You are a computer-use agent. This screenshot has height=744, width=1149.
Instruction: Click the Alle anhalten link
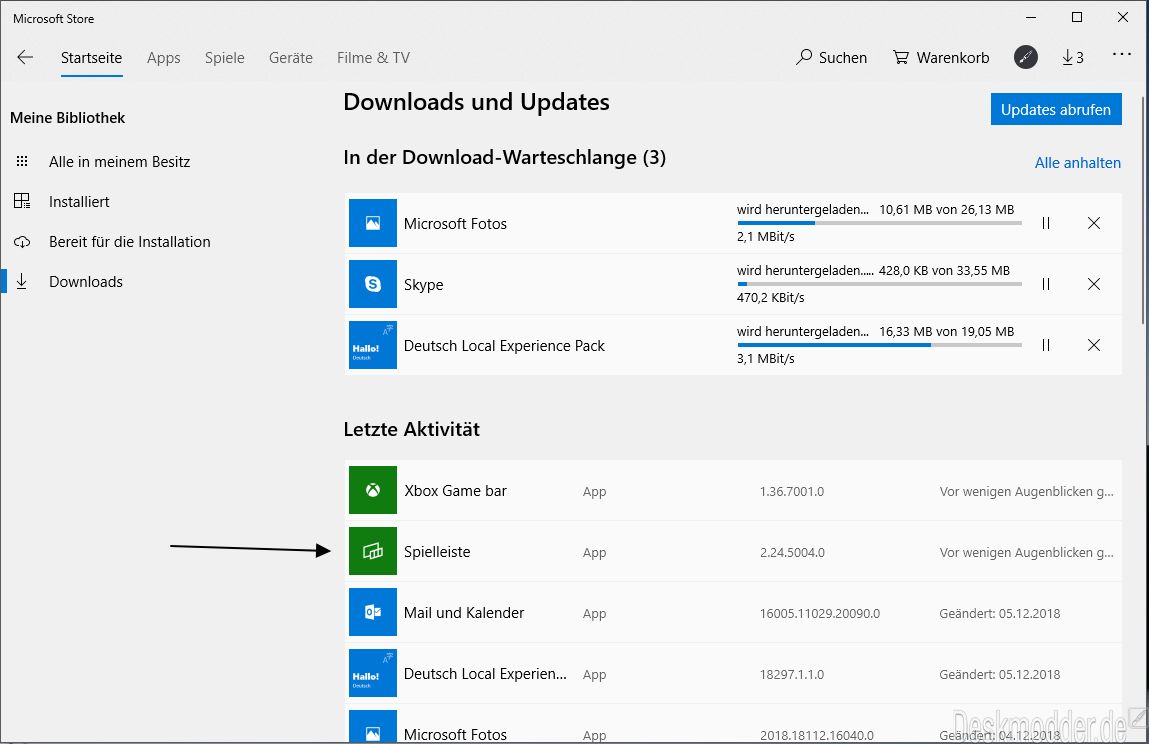[x=1077, y=163]
